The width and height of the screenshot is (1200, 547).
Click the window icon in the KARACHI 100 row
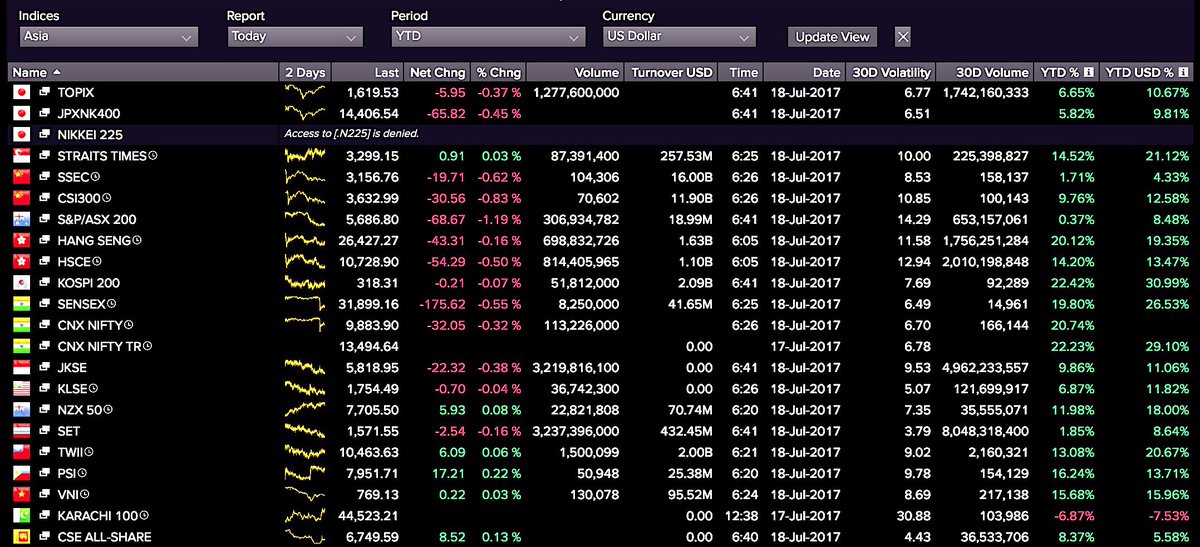pyautogui.click(x=45, y=515)
